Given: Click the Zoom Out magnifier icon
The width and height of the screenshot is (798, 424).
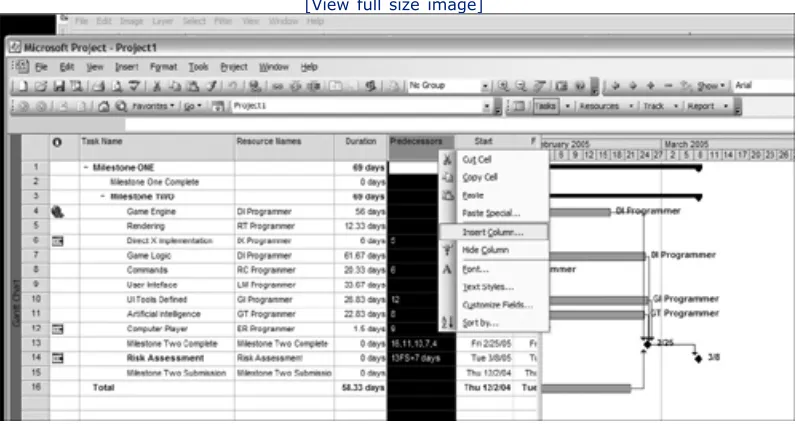Looking at the screenshot, I should tap(521, 86).
